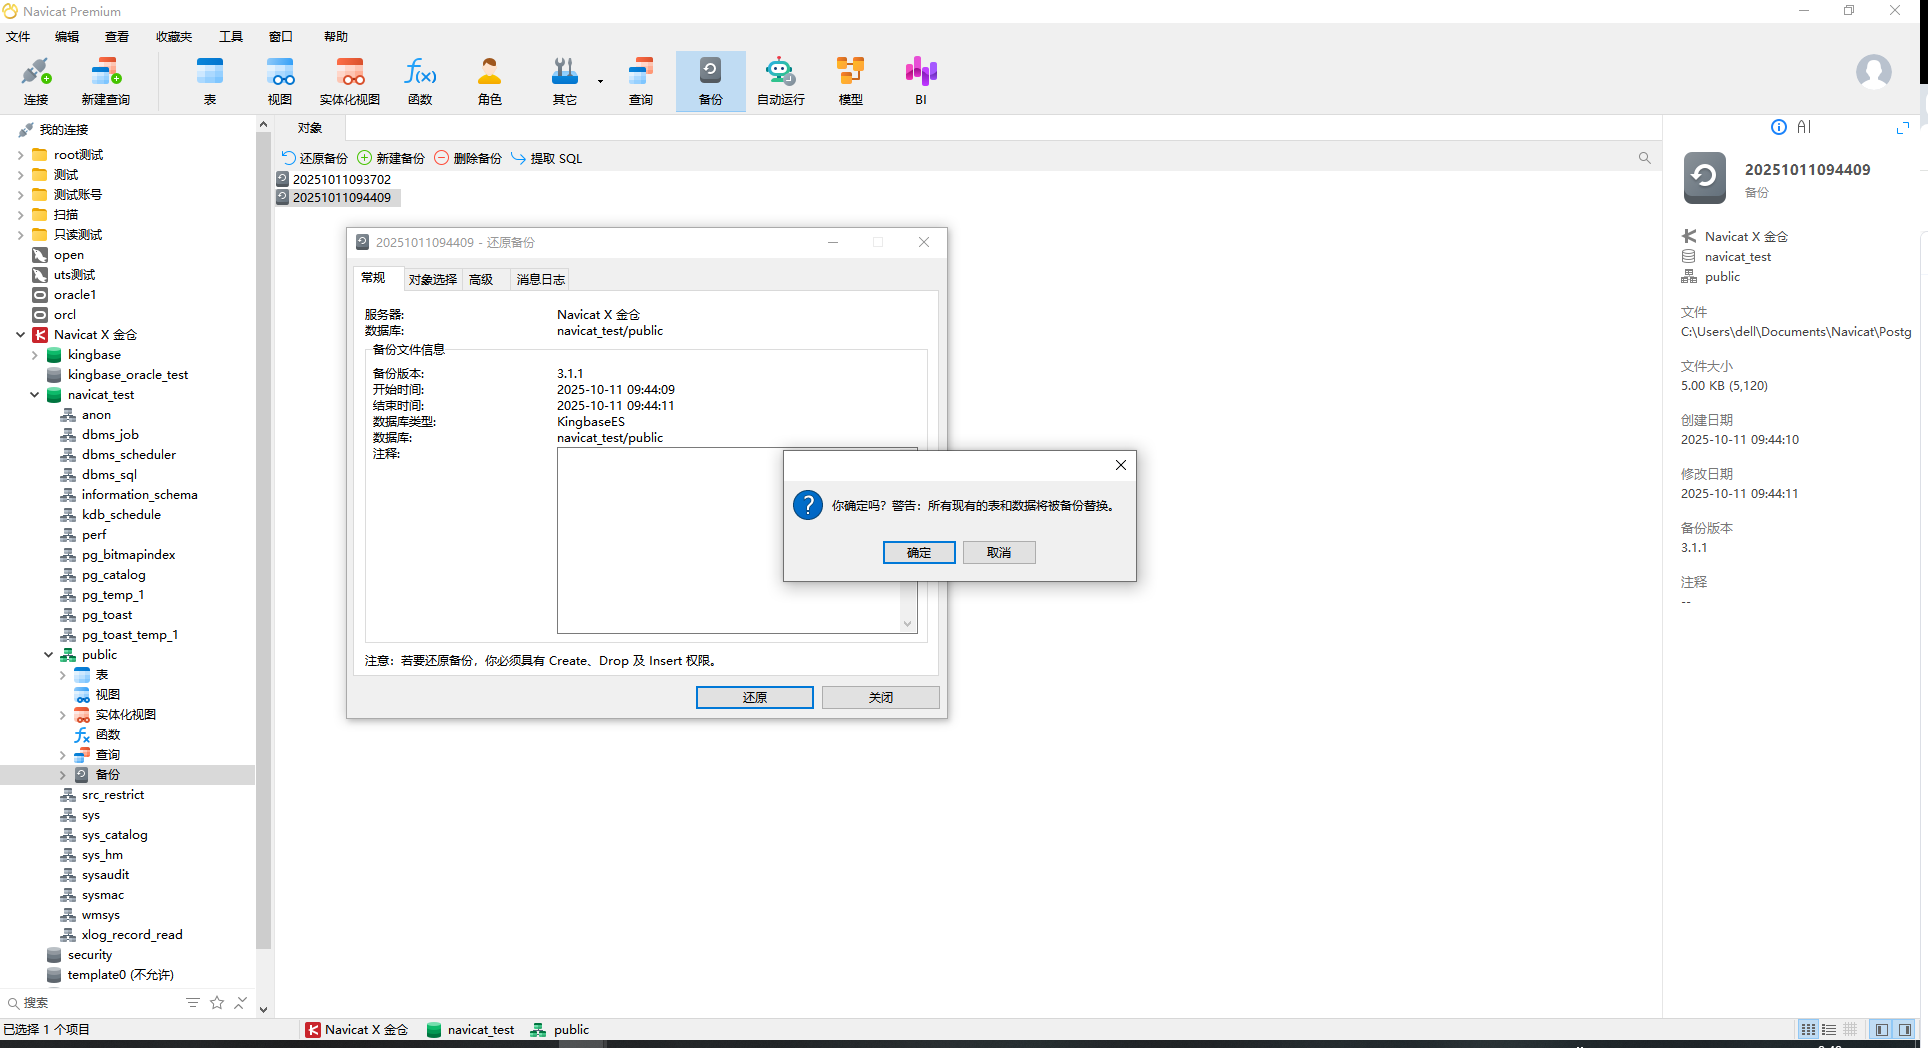Select the information_schema schema in the tree
This screenshot has height=1048, width=1928.
pyautogui.click(x=139, y=495)
